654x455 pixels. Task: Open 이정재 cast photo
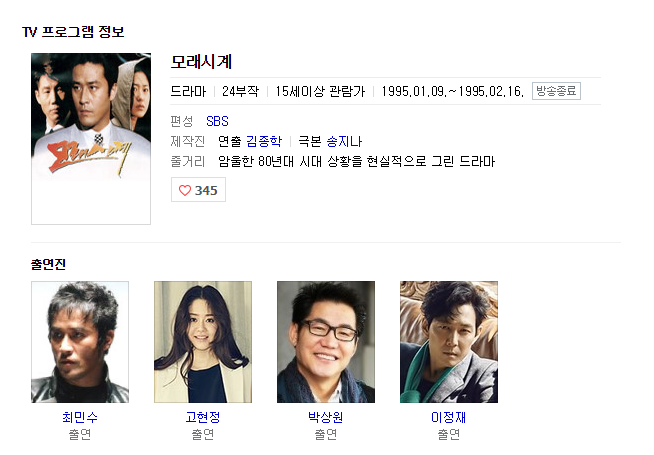tap(449, 342)
